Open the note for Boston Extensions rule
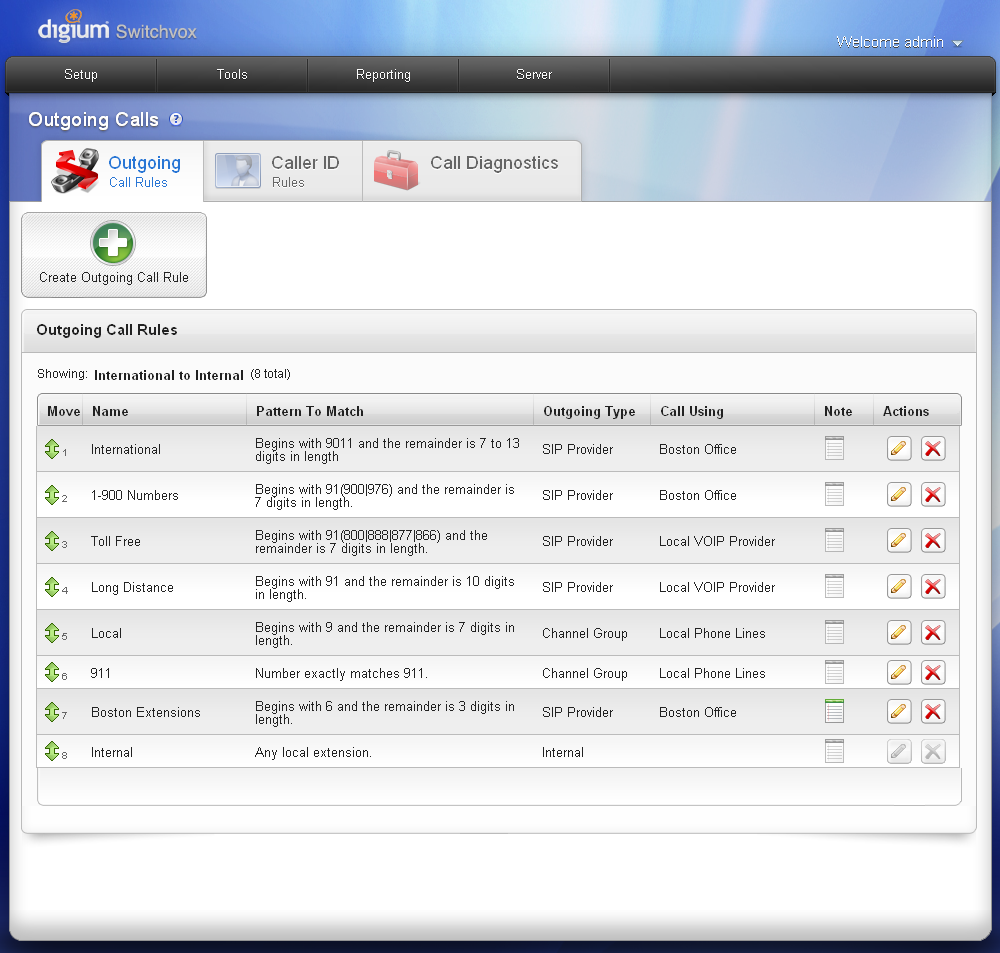Screen dimensions: 1000x953 point(834,712)
